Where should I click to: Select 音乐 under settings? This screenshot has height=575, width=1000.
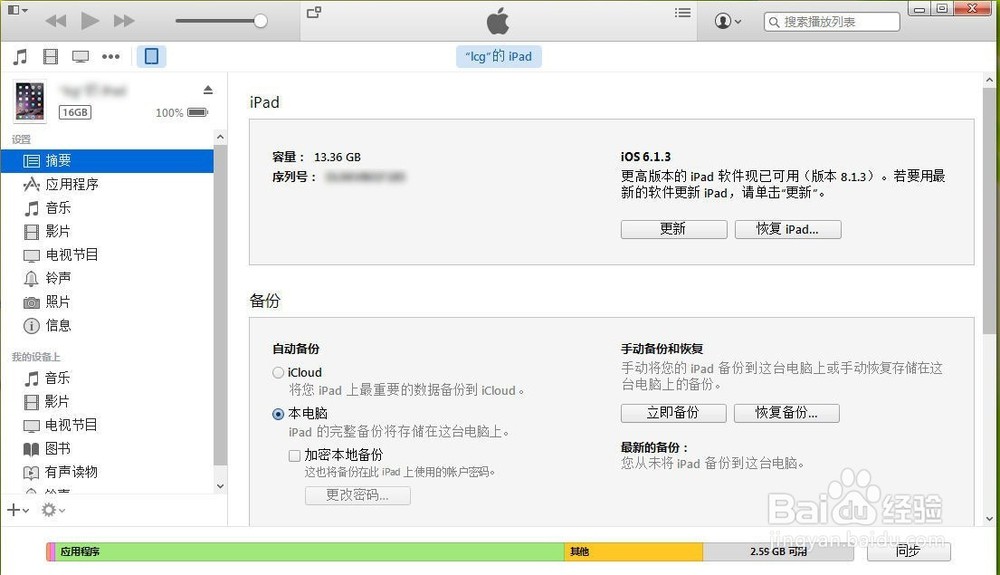107,208
